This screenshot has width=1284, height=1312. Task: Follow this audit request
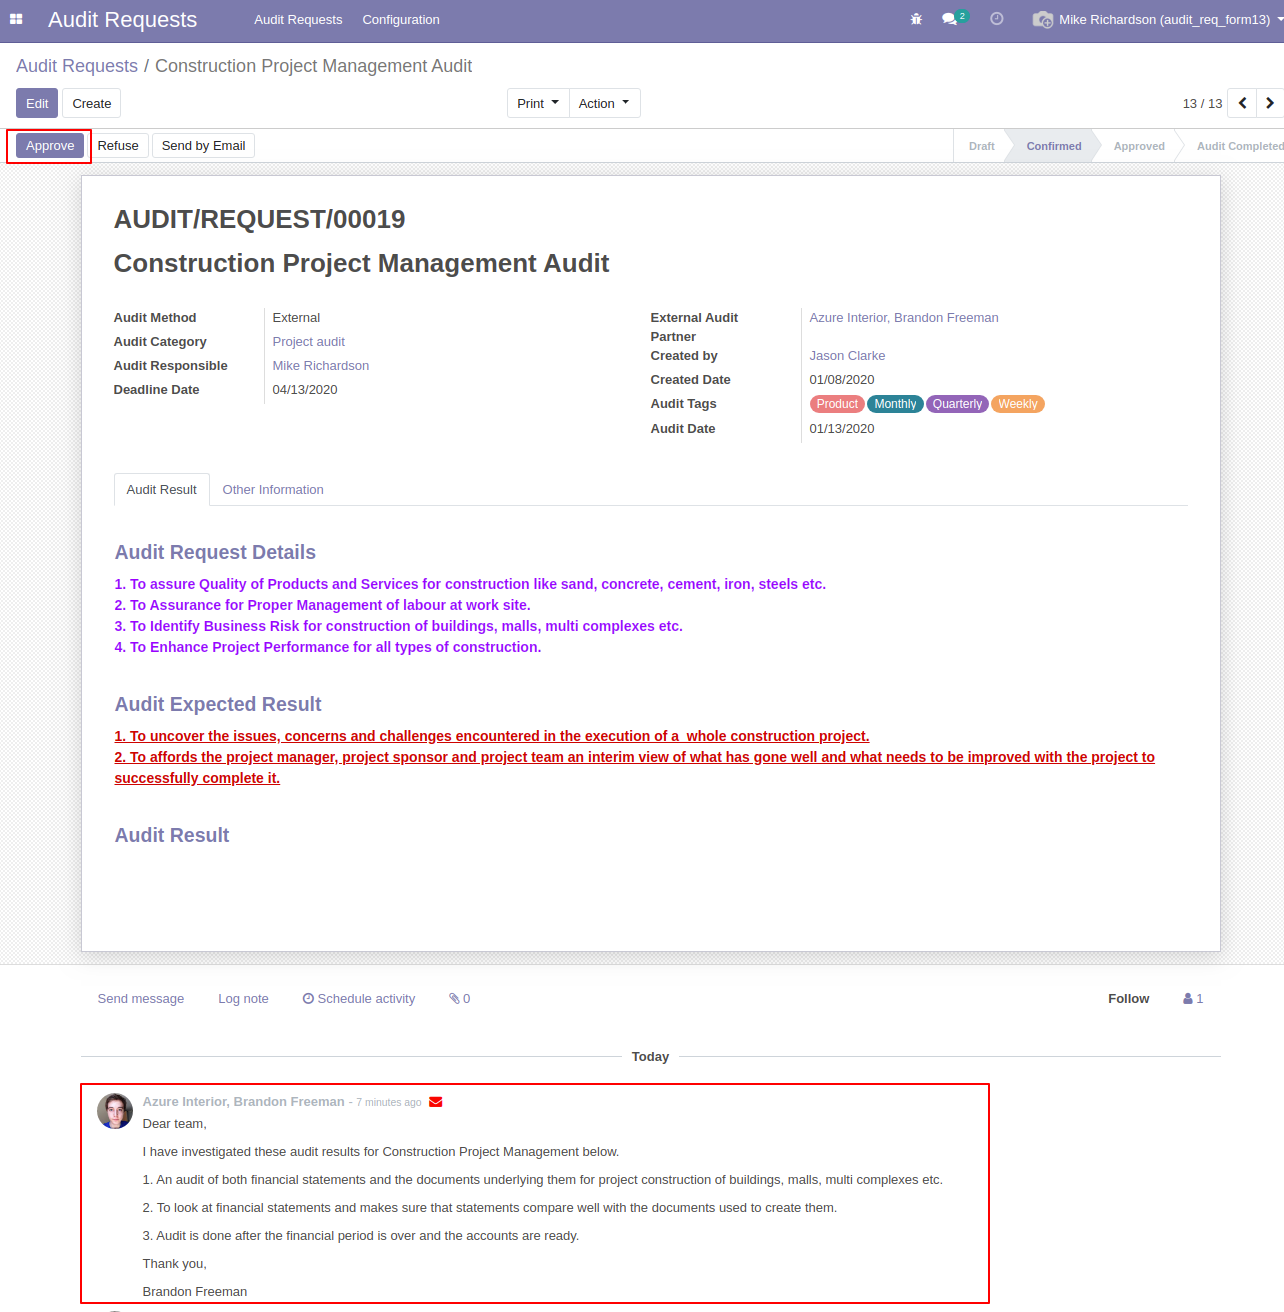(x=1128, y=998)
